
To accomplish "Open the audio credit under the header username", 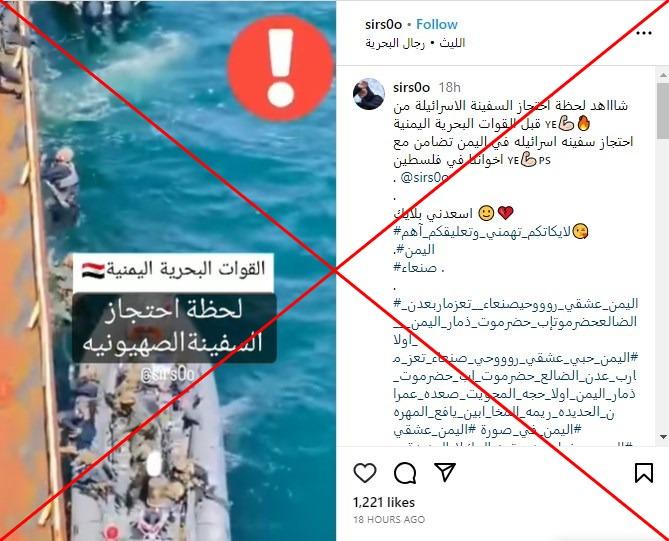I will click(415, 43).
